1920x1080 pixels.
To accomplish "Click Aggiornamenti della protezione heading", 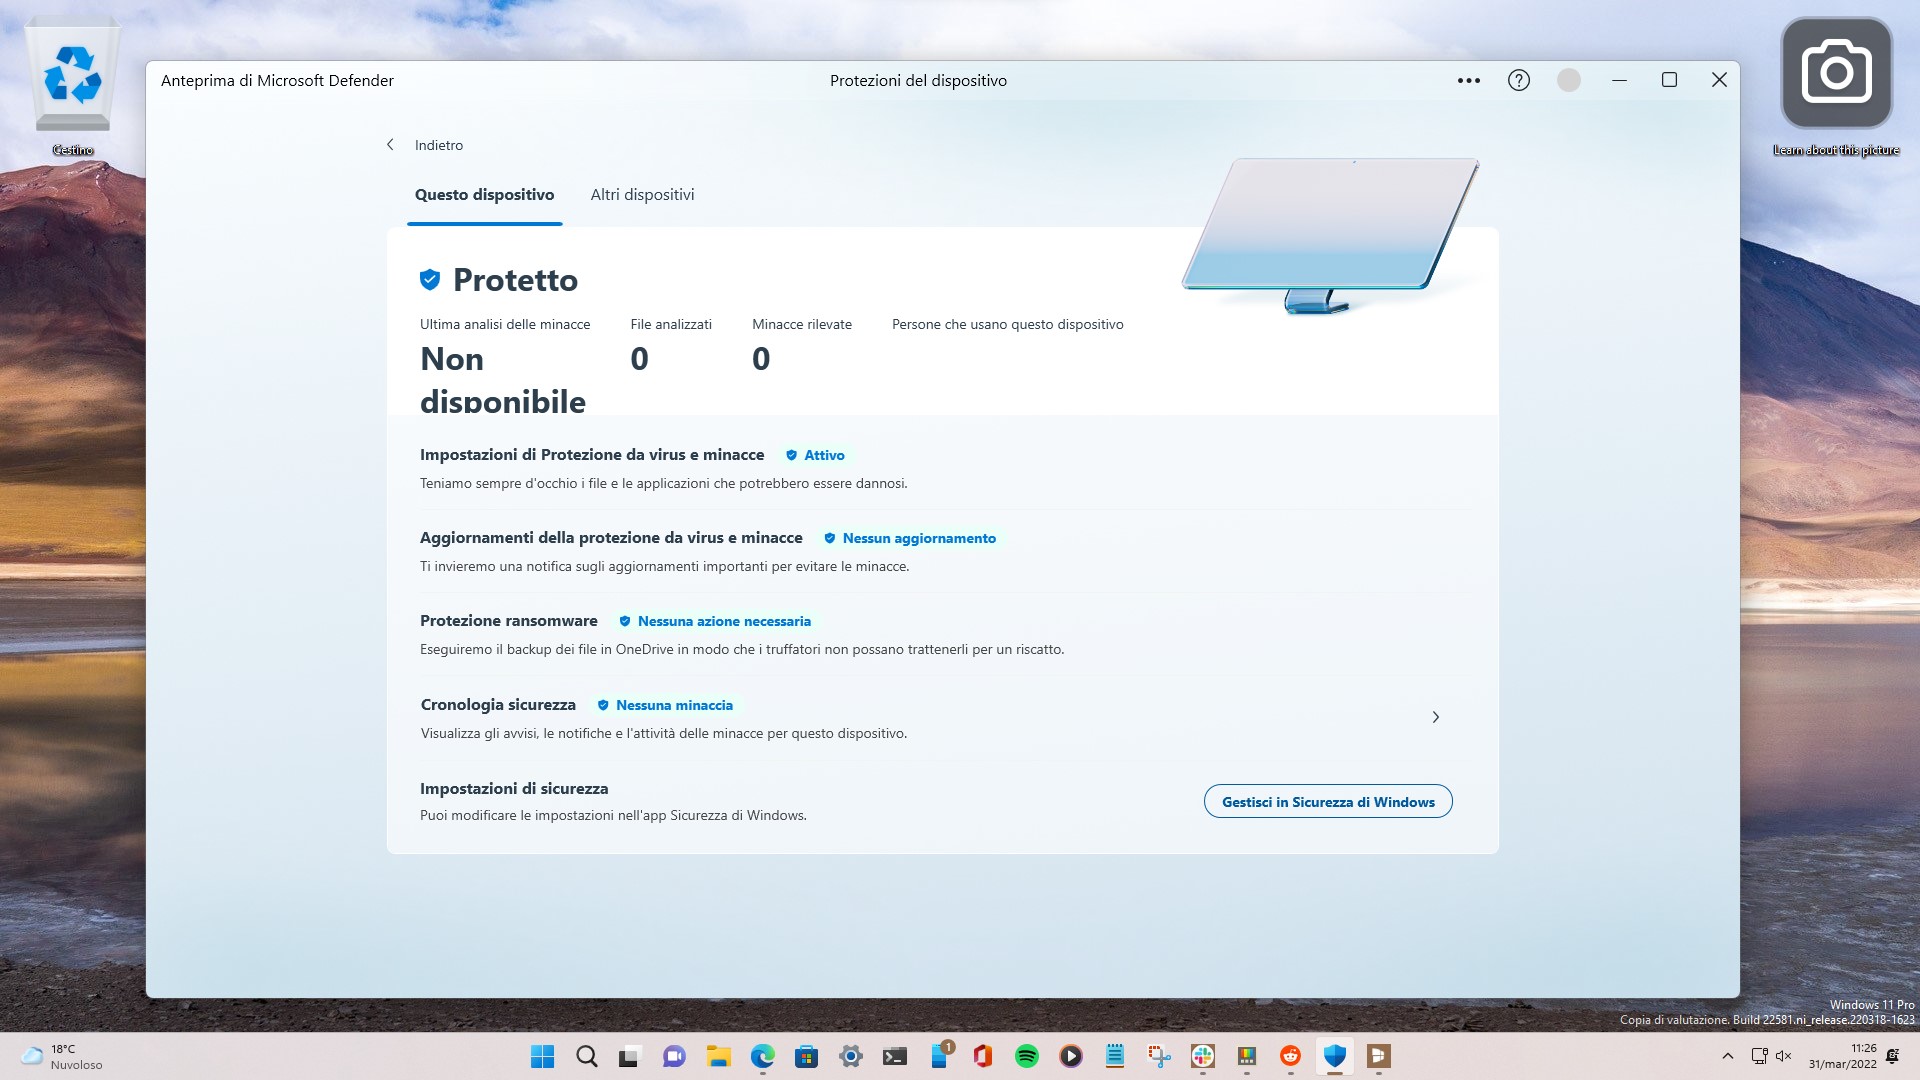I will [x=611, y=538].
